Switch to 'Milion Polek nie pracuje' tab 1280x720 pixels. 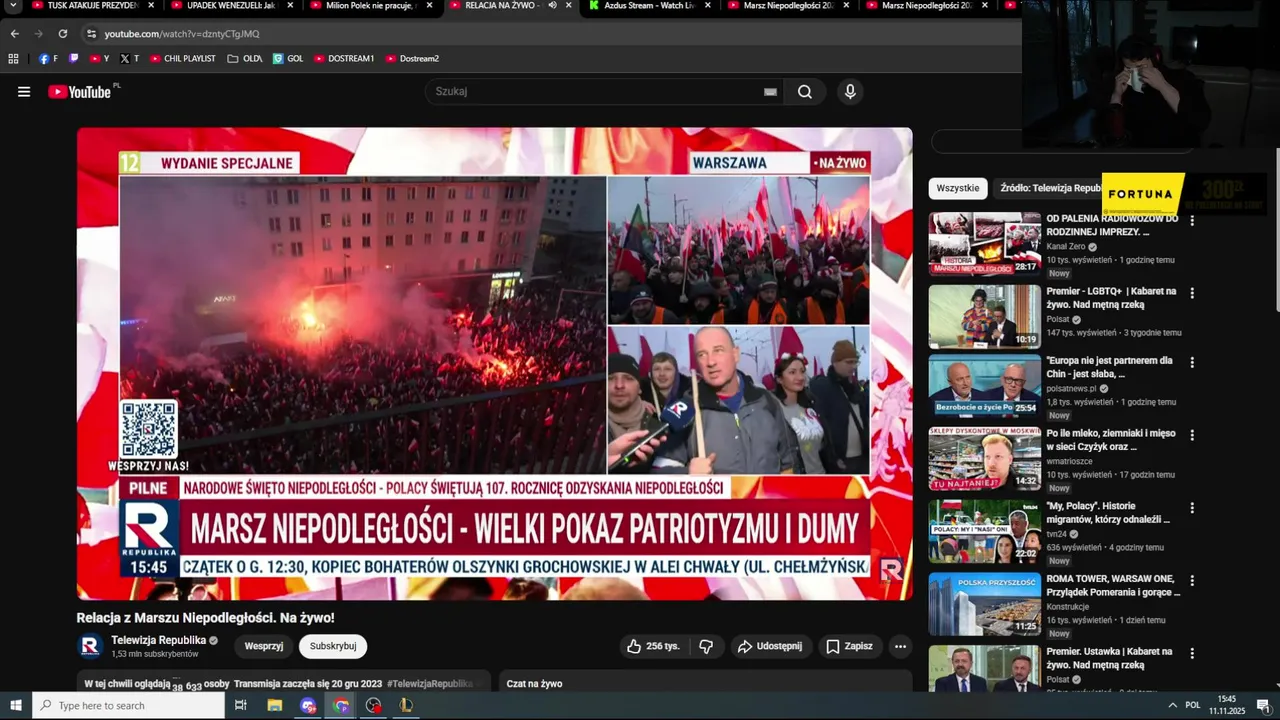click(x=370, y=6)
